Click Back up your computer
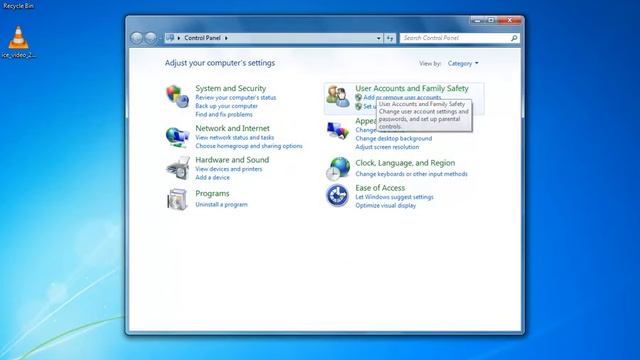This screenshot has height=360, width=640. coord(227,106)
